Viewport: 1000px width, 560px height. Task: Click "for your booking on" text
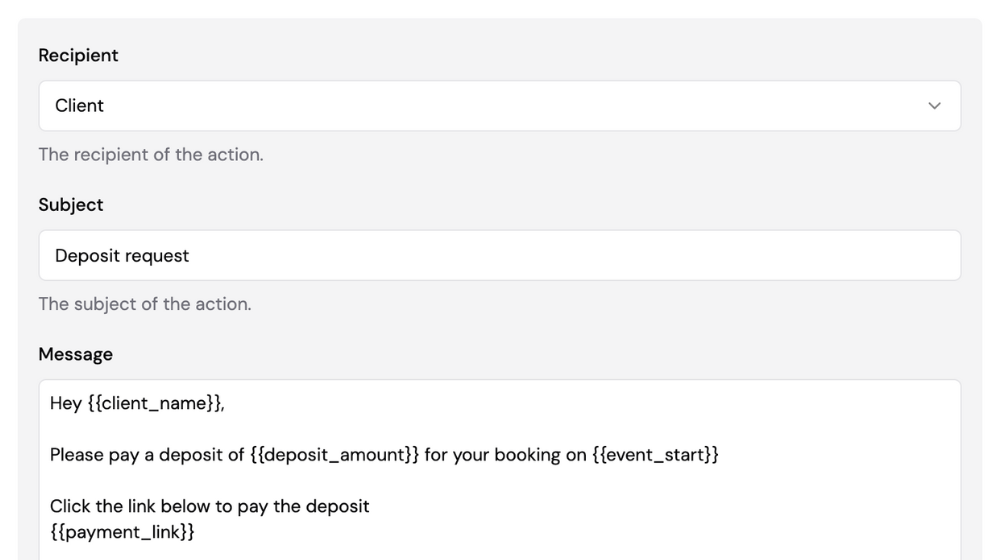[505, 455]
